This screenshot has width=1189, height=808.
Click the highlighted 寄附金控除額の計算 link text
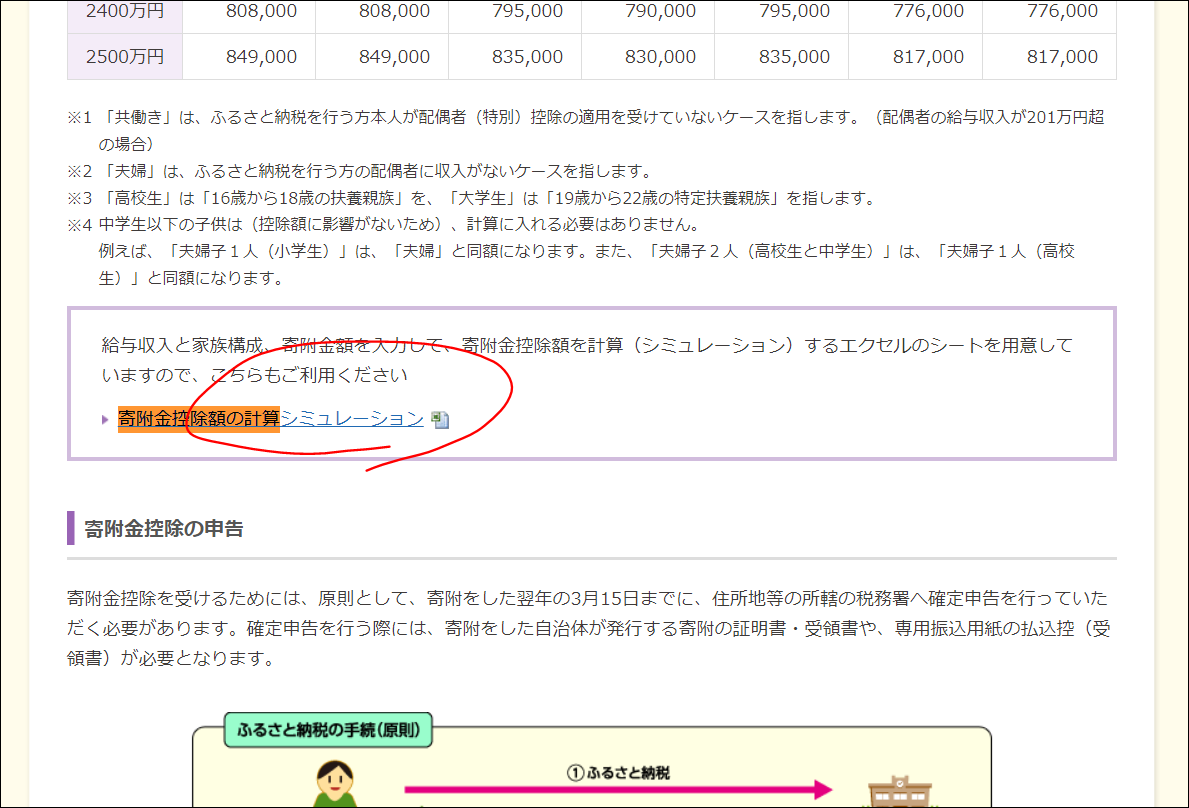pos(196,419)
